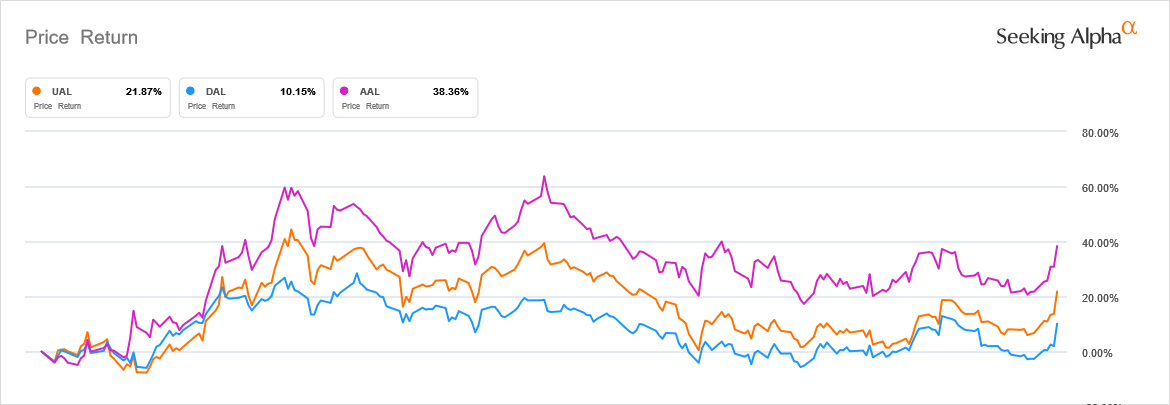Toggle the AAL ticker label

[369, 92]
